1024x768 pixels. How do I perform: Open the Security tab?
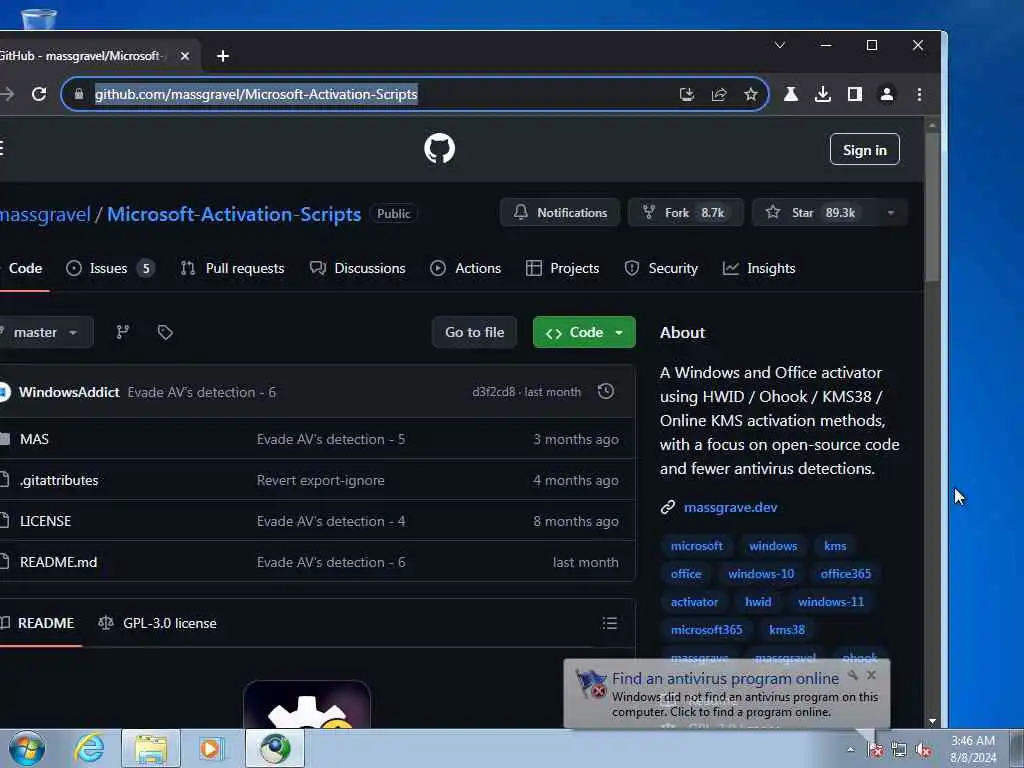coord(661,268)
